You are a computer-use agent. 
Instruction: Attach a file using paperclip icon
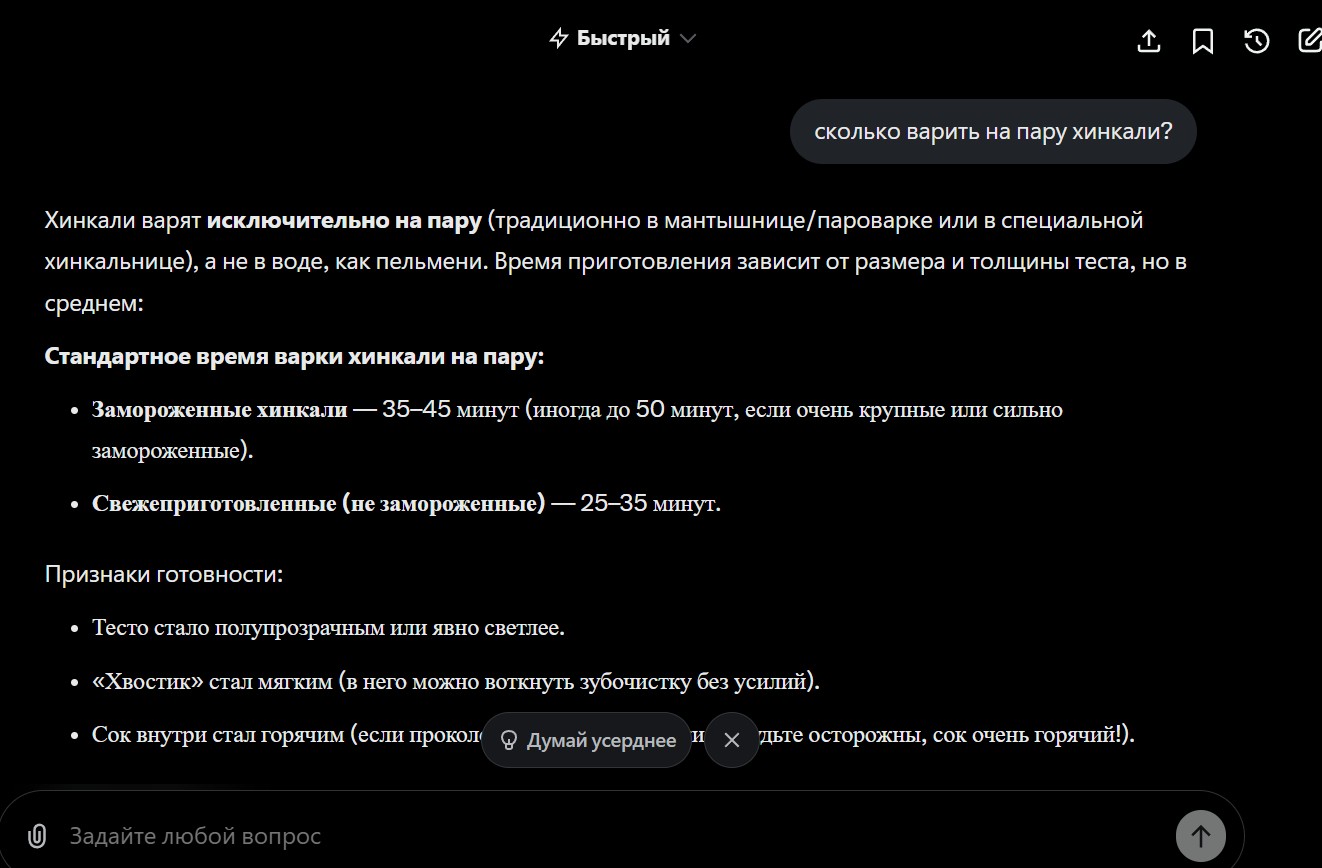(x=37, y=836)
